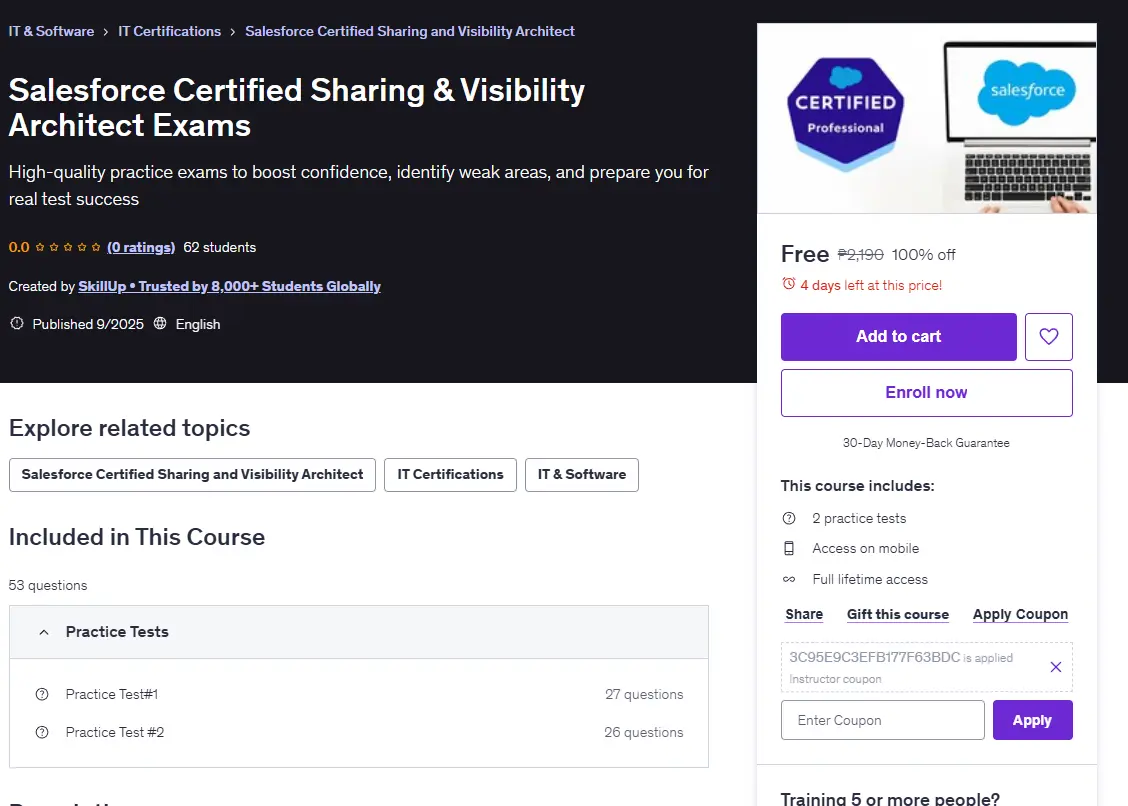Viewport: 1128px width, 806px height.
Task: Click the 'Published 9/2025' text
Action: tap(88, 324)
